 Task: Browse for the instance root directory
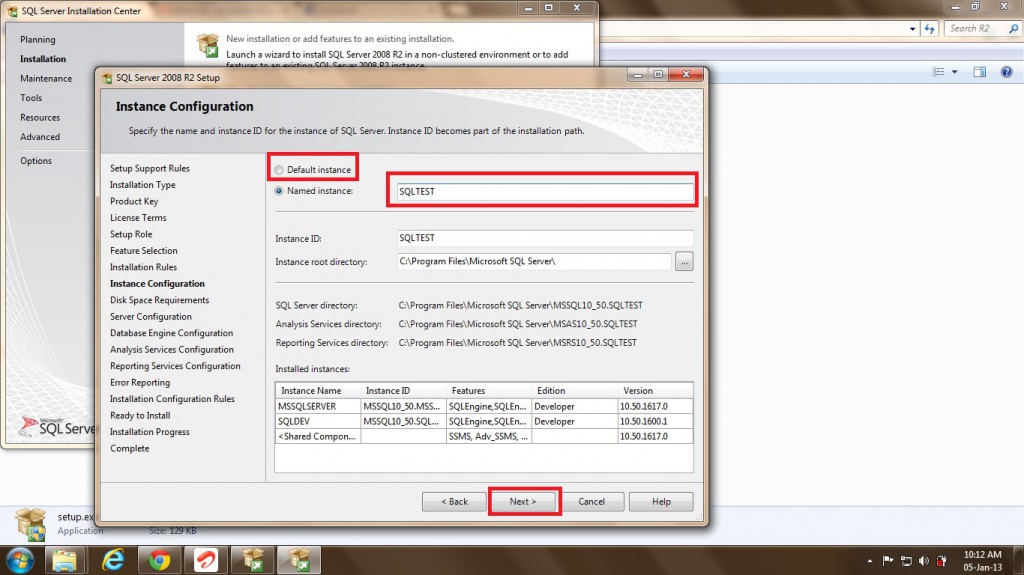pyautogui.click(x=684, y=262)
